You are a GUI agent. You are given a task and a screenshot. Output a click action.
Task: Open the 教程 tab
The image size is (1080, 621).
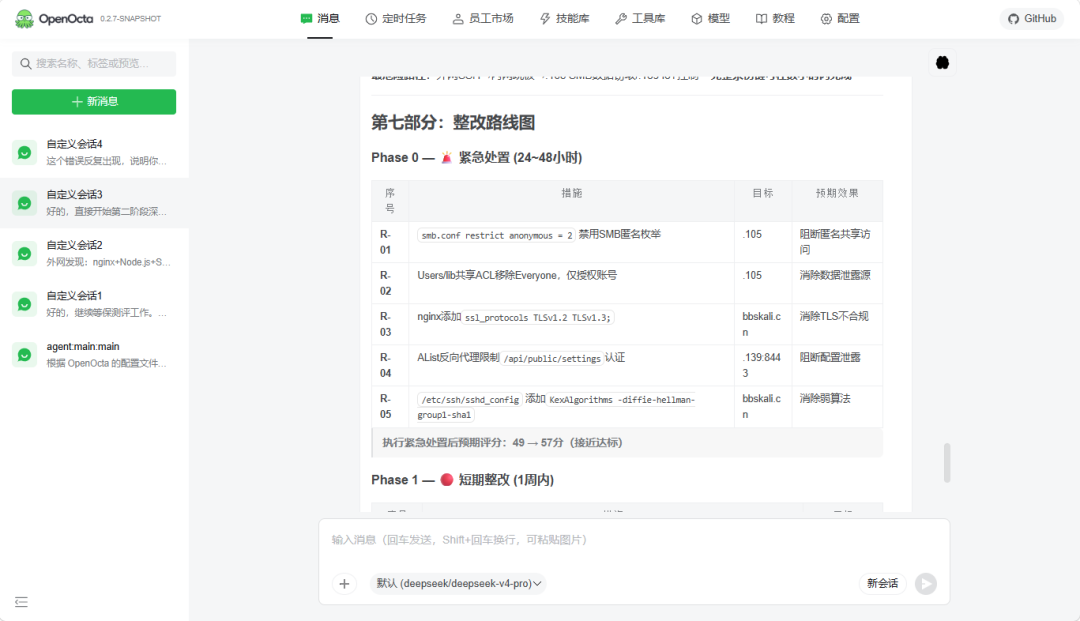[775, 19]
